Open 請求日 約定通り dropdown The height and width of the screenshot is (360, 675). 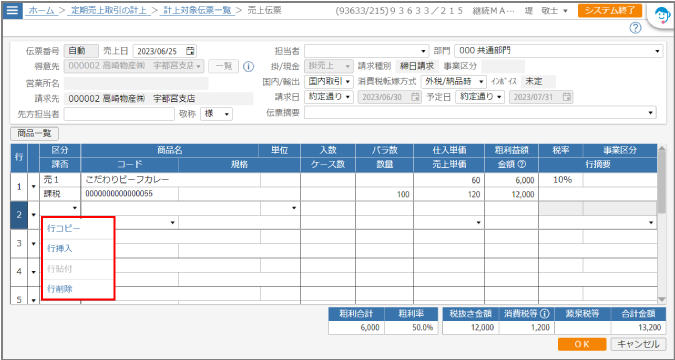pos(329,97)
